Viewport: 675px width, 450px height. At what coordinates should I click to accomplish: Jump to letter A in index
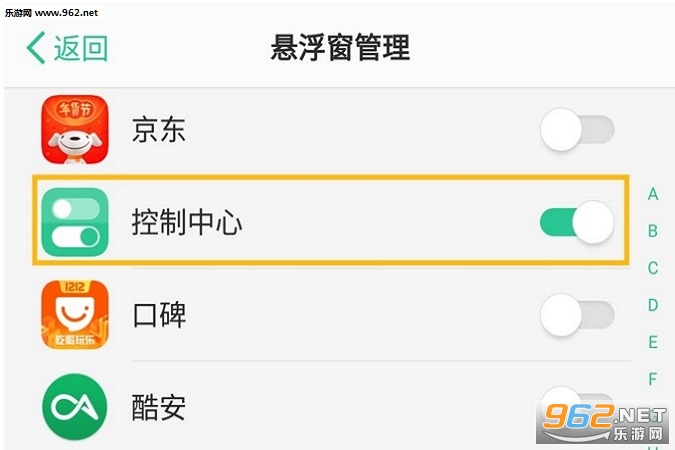(x=653, y=194)
